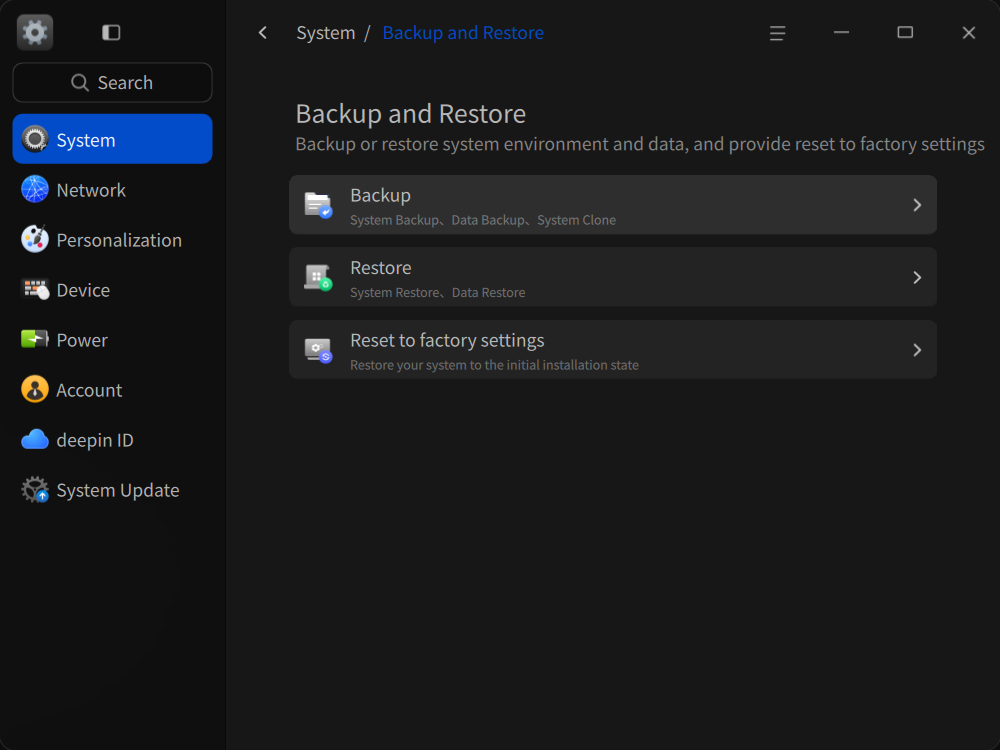
Task: Click the magnifier icon in Search
Action: (80, 82)
